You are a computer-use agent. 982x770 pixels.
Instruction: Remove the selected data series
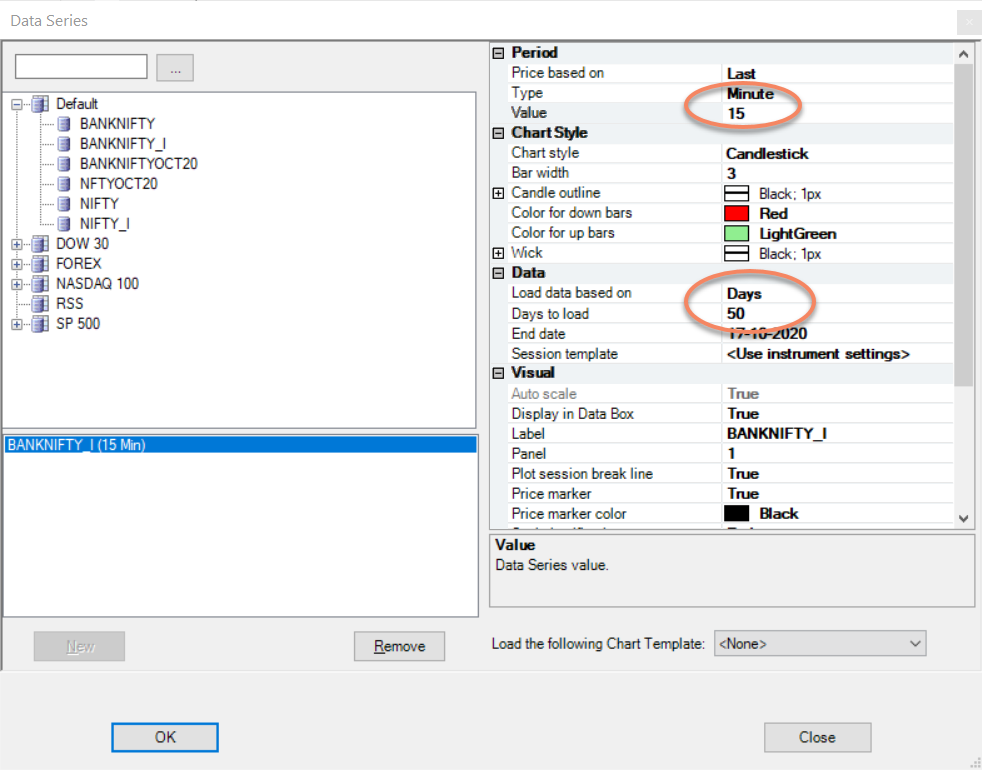400,646
